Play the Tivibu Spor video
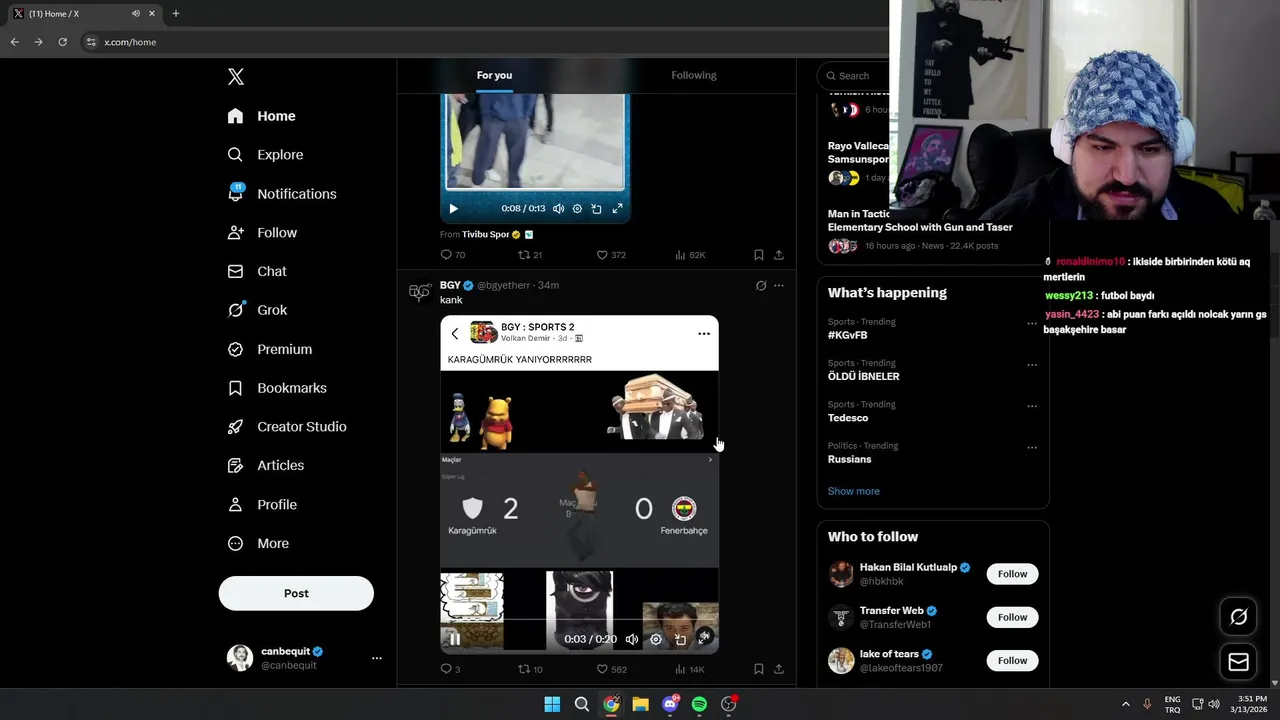 (453, 209)
